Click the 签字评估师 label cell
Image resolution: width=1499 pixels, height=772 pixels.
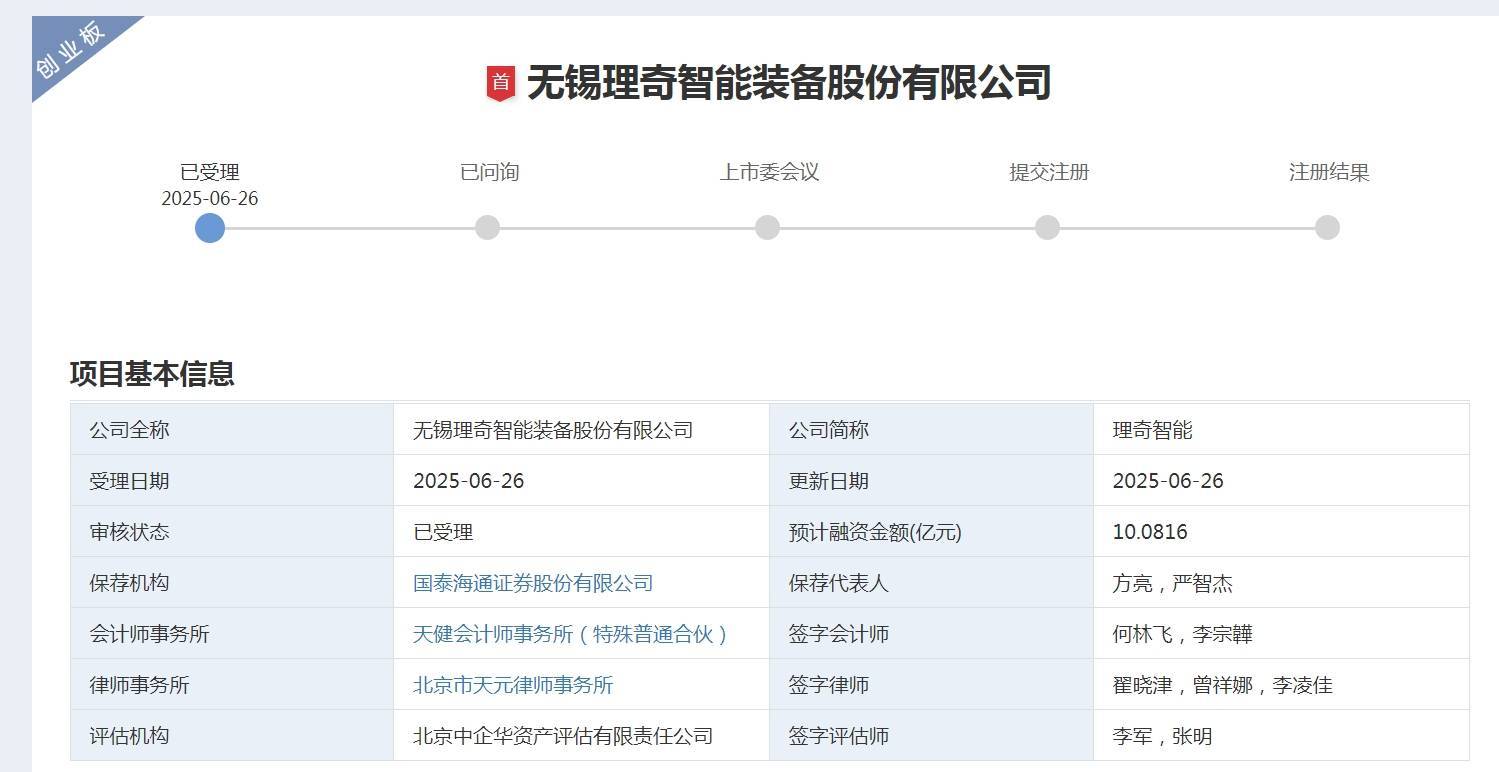[931, 736]
